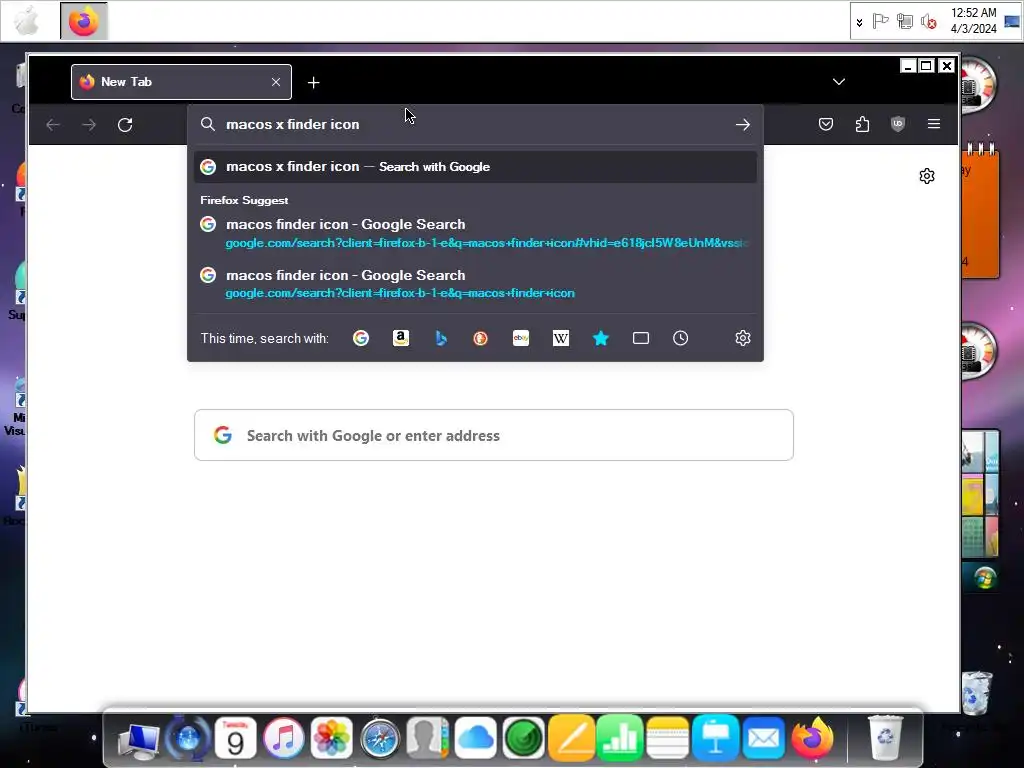Search with Wikipedia icon
The width and height of the screenshot is (1024, 768).
[560, 338]
